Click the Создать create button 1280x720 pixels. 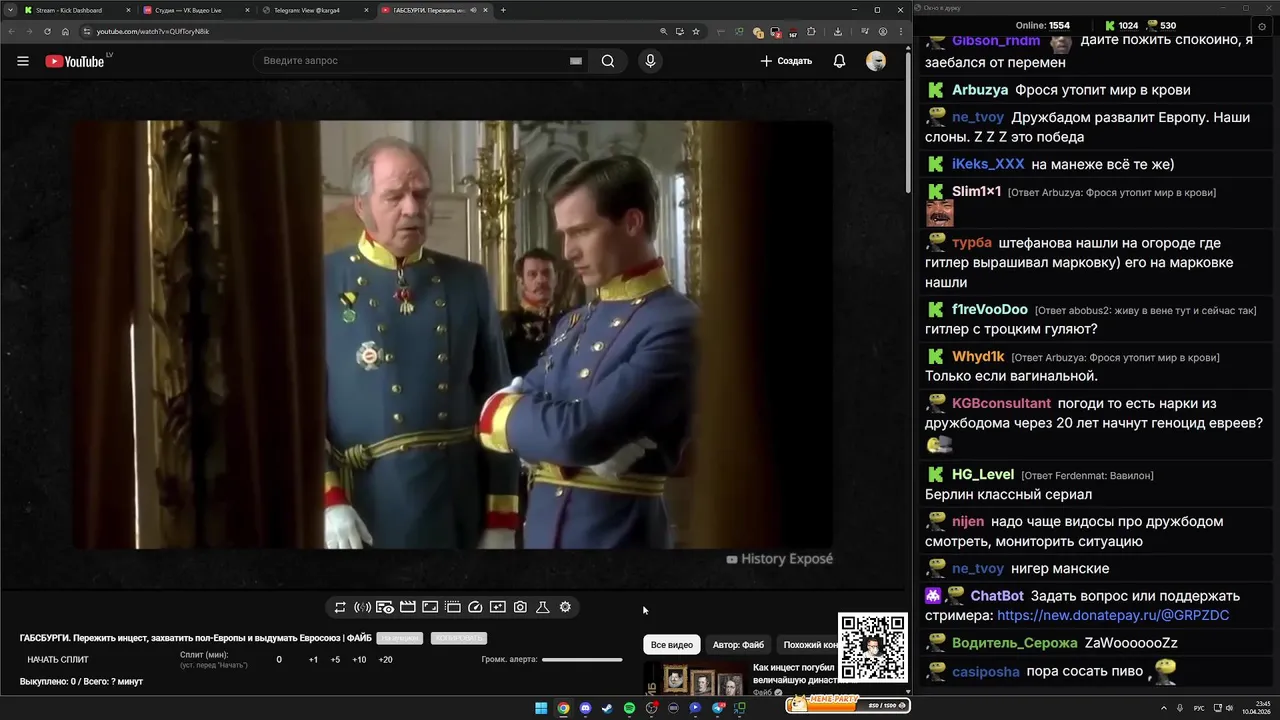coord(786,61)
